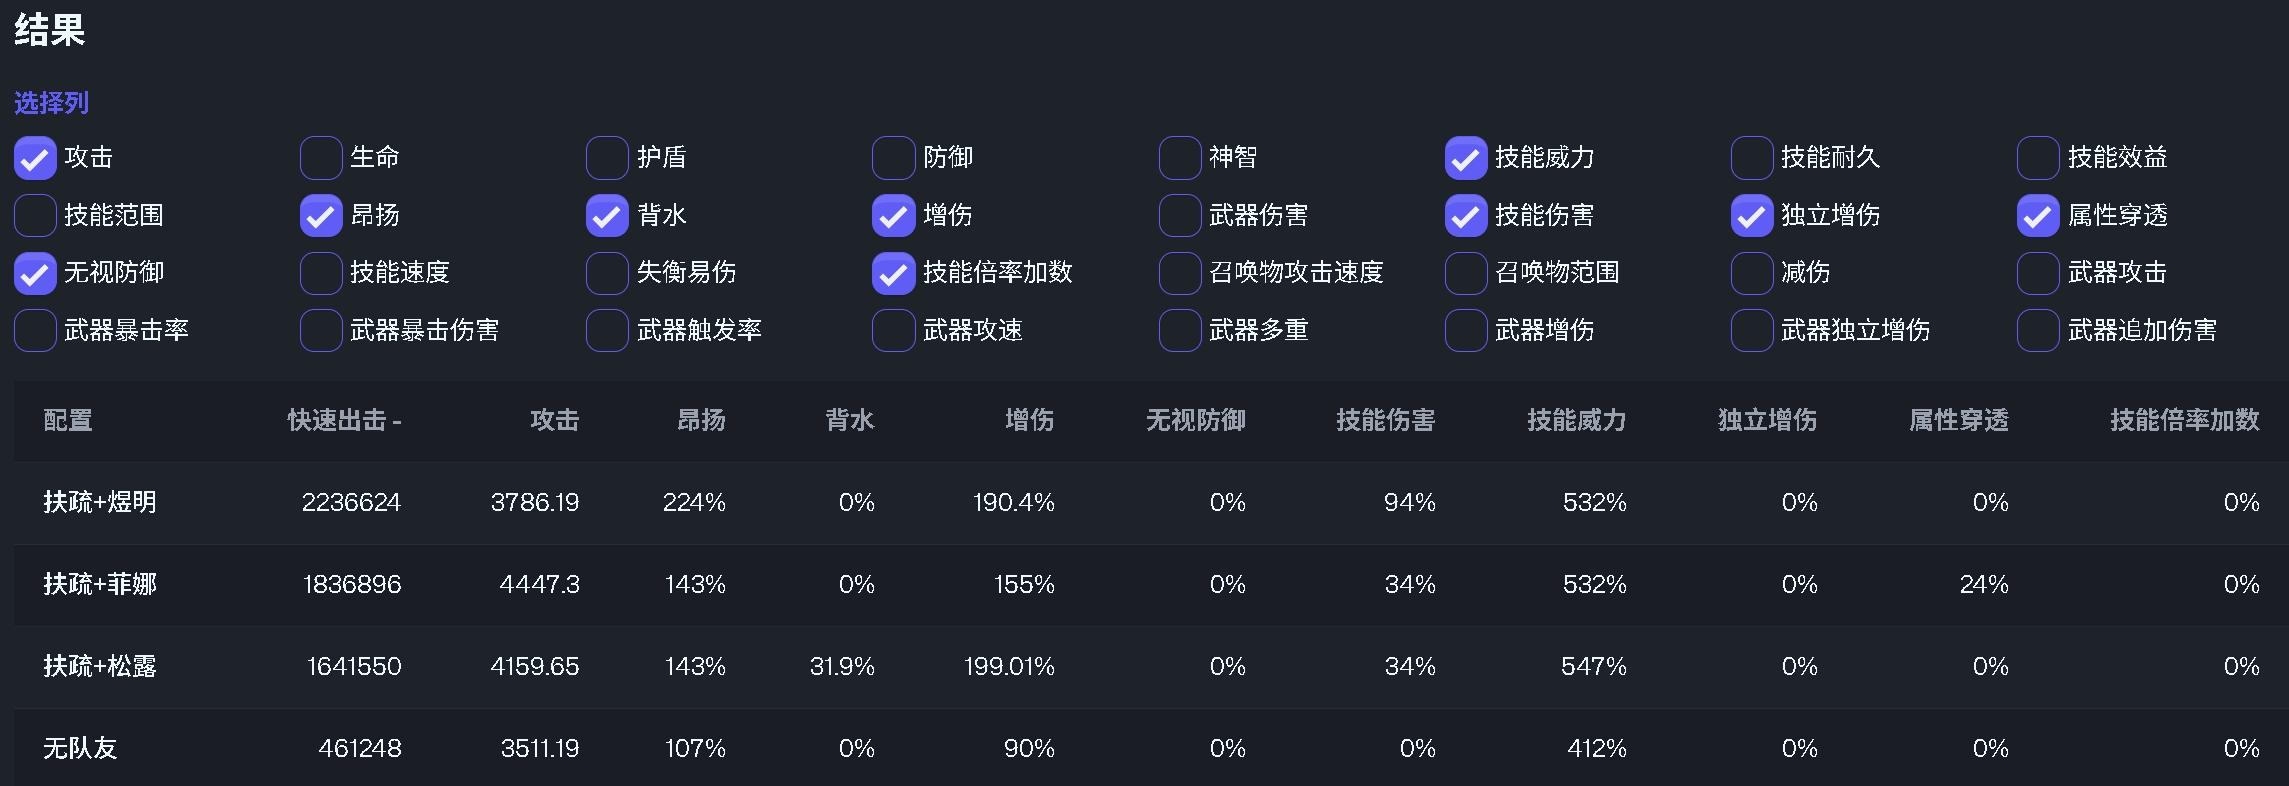2289x786 pixels.
Task: Click the 选择列 section label
Action: click(x=51, y=103)
